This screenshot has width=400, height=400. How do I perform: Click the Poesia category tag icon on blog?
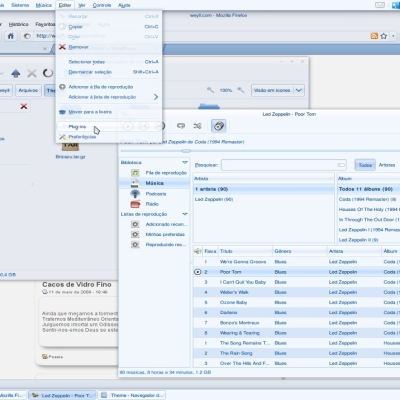click(x=45, y=357)
